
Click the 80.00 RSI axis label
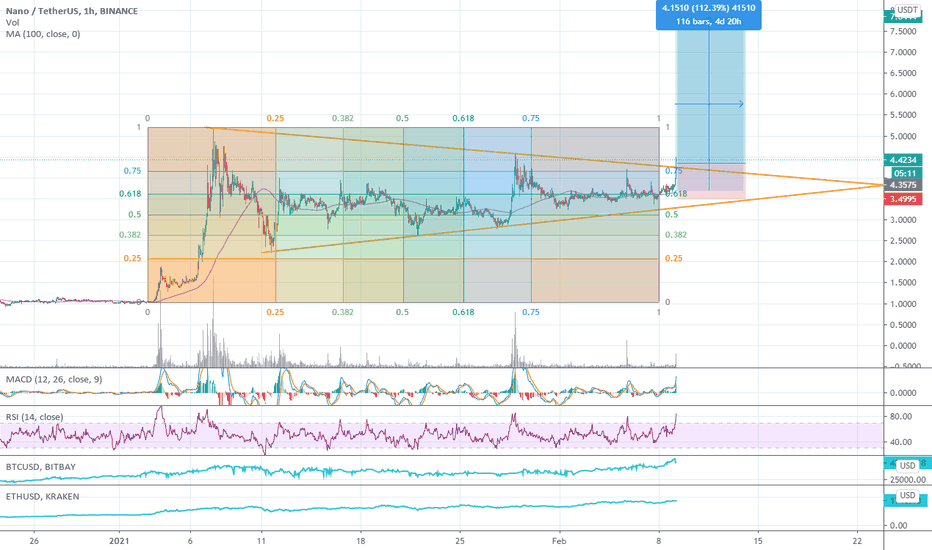click(x=901, y=416)
